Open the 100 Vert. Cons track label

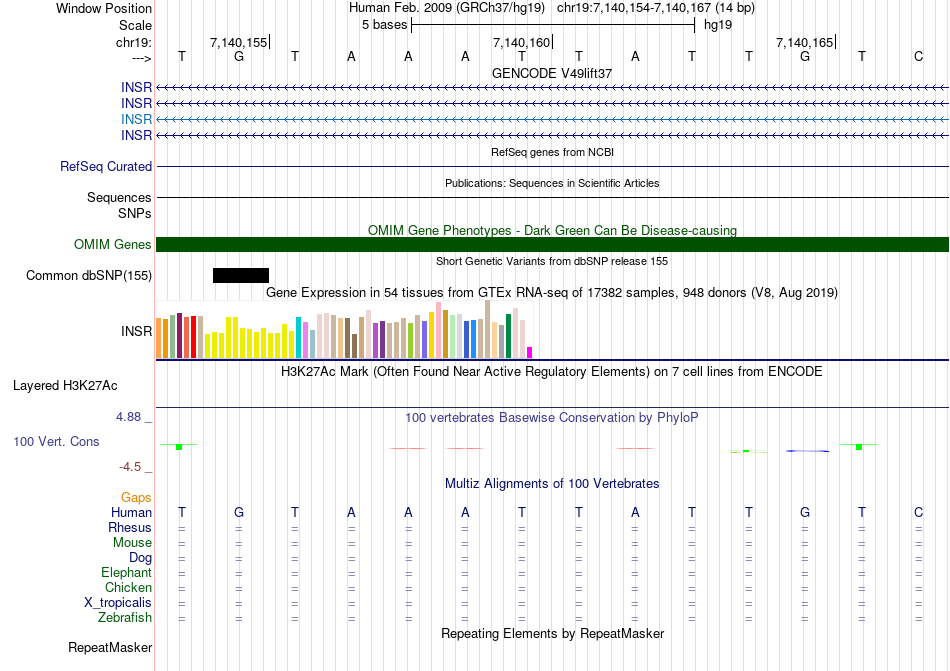[56, 441]
